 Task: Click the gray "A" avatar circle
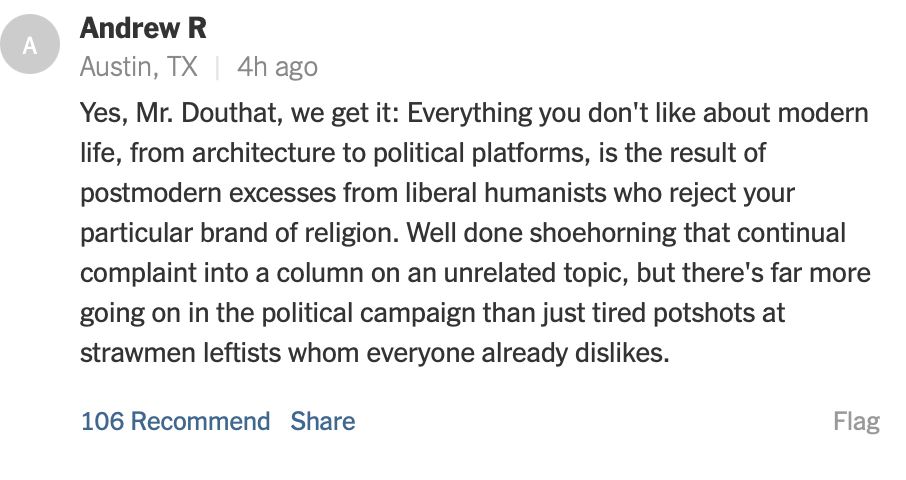click(x=31, y=45)
